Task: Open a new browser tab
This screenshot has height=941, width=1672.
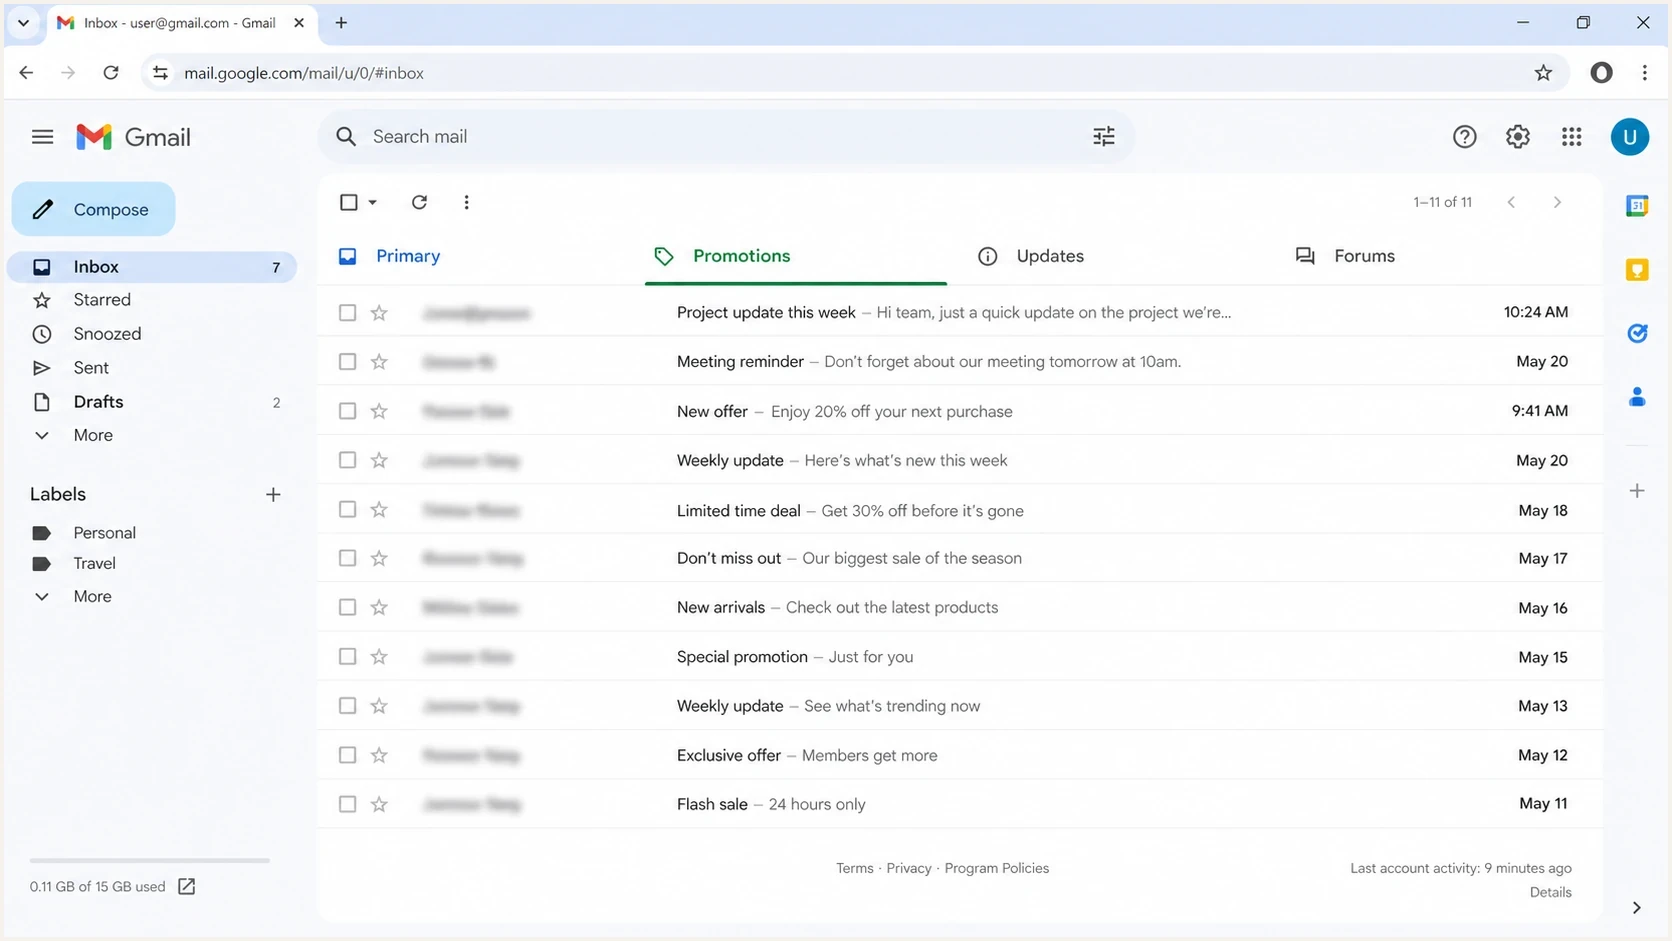Action: [341, 22]
